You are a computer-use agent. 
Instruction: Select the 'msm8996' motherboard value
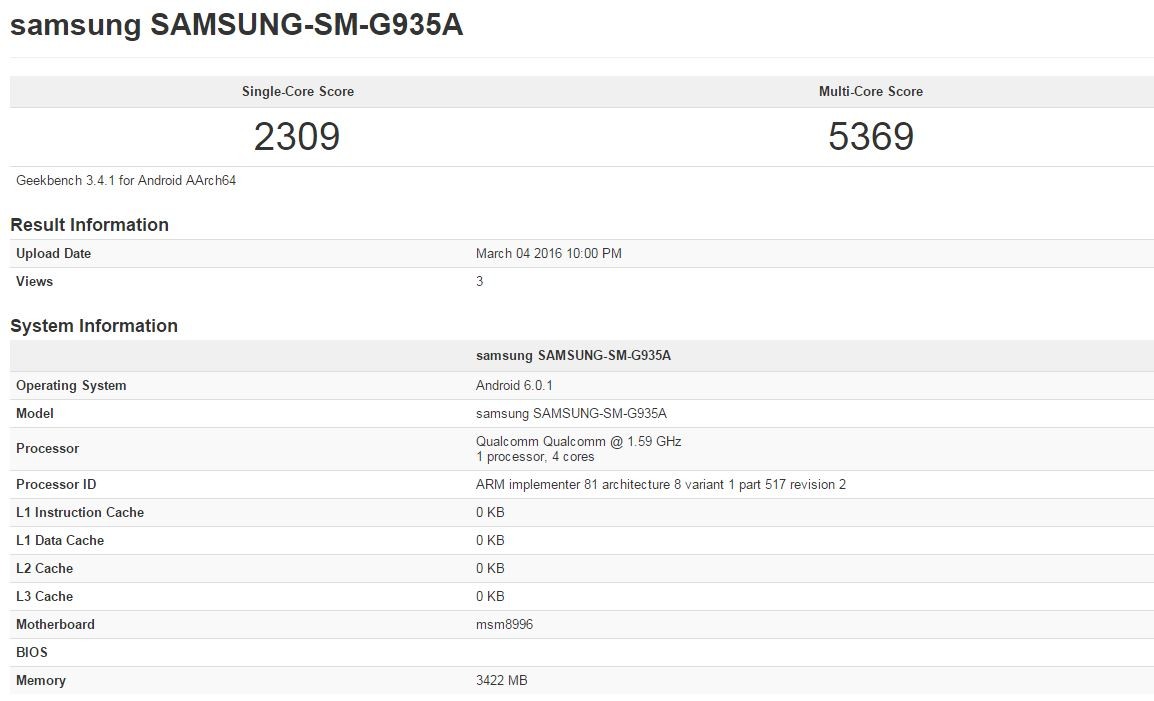coord(504,624)
